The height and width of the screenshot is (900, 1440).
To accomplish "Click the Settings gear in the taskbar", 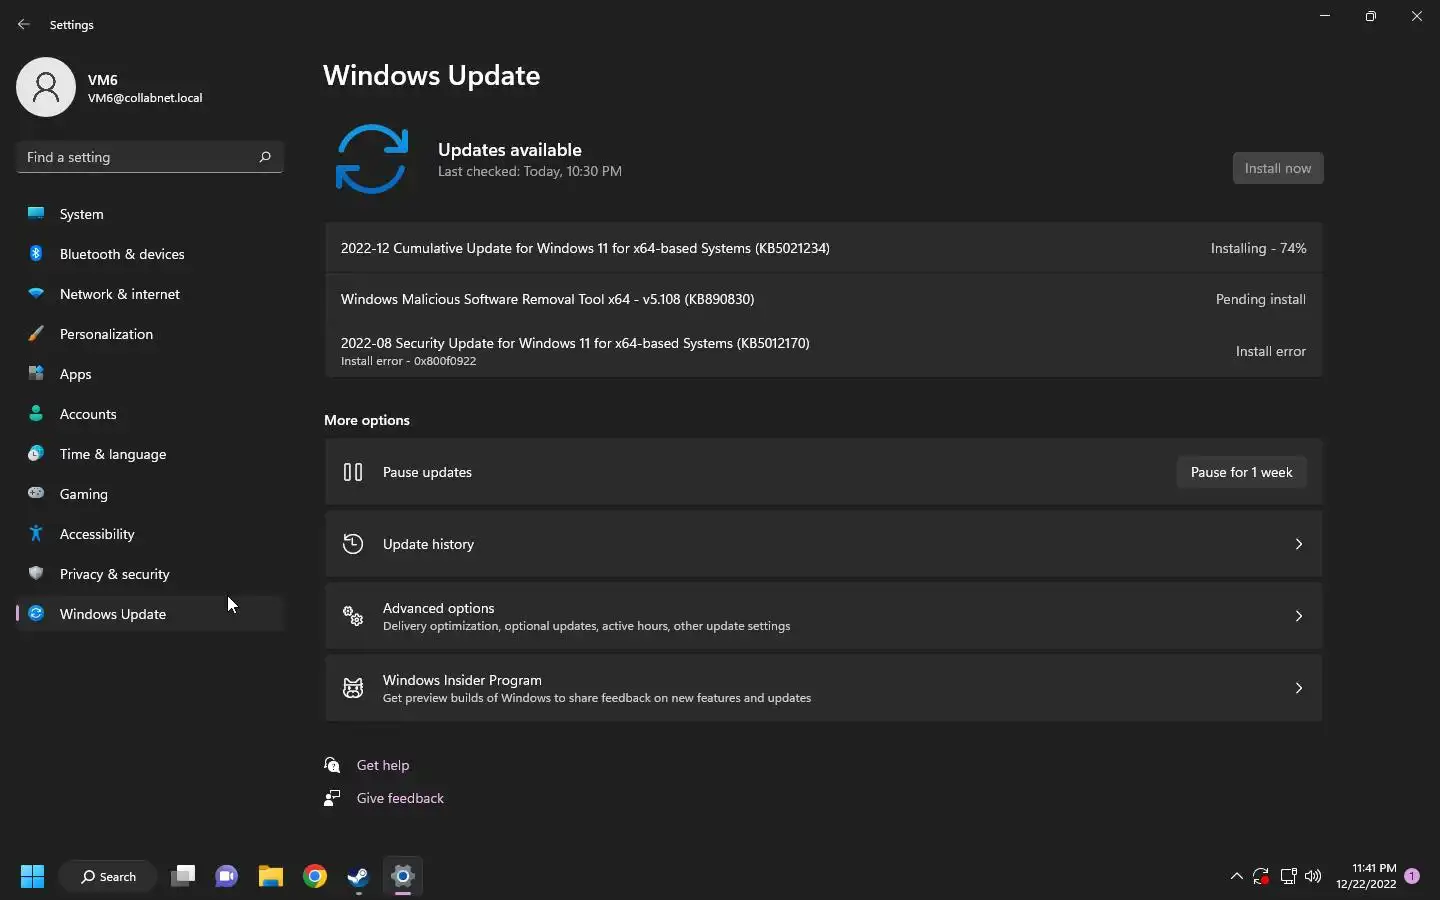I will (x=403, y=877).
